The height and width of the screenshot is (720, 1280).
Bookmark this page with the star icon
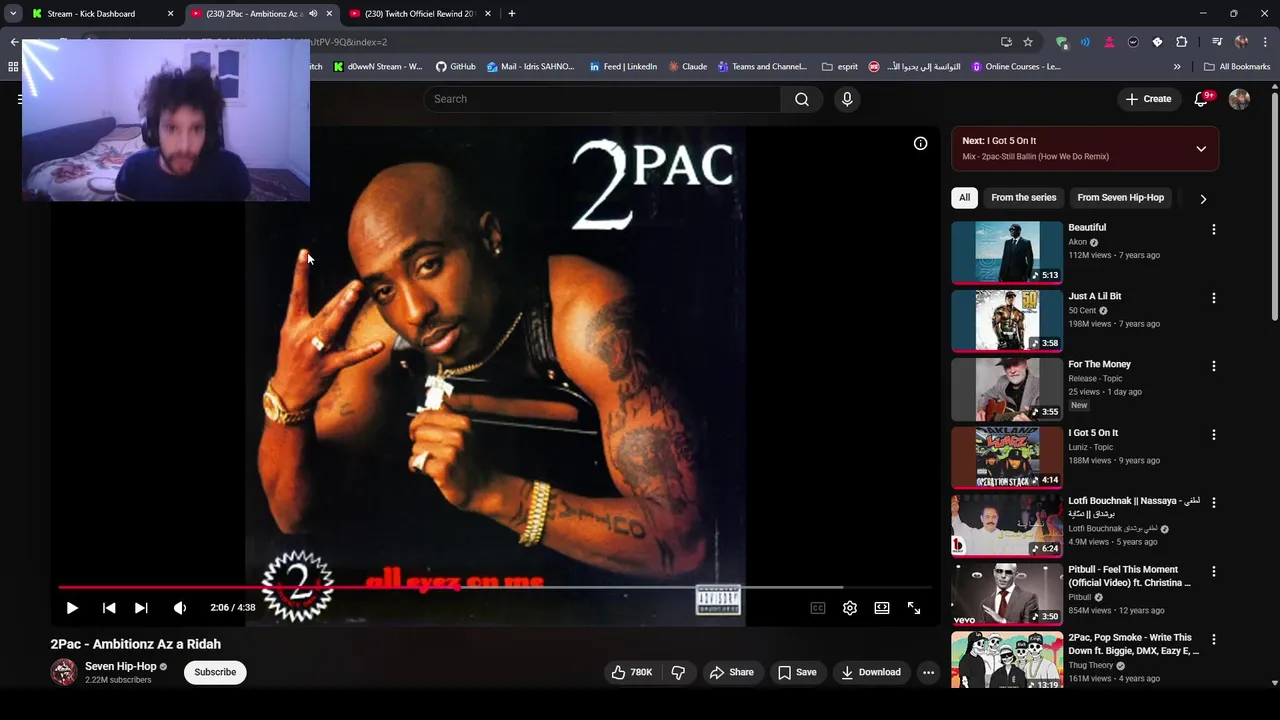pos(1028,42)
